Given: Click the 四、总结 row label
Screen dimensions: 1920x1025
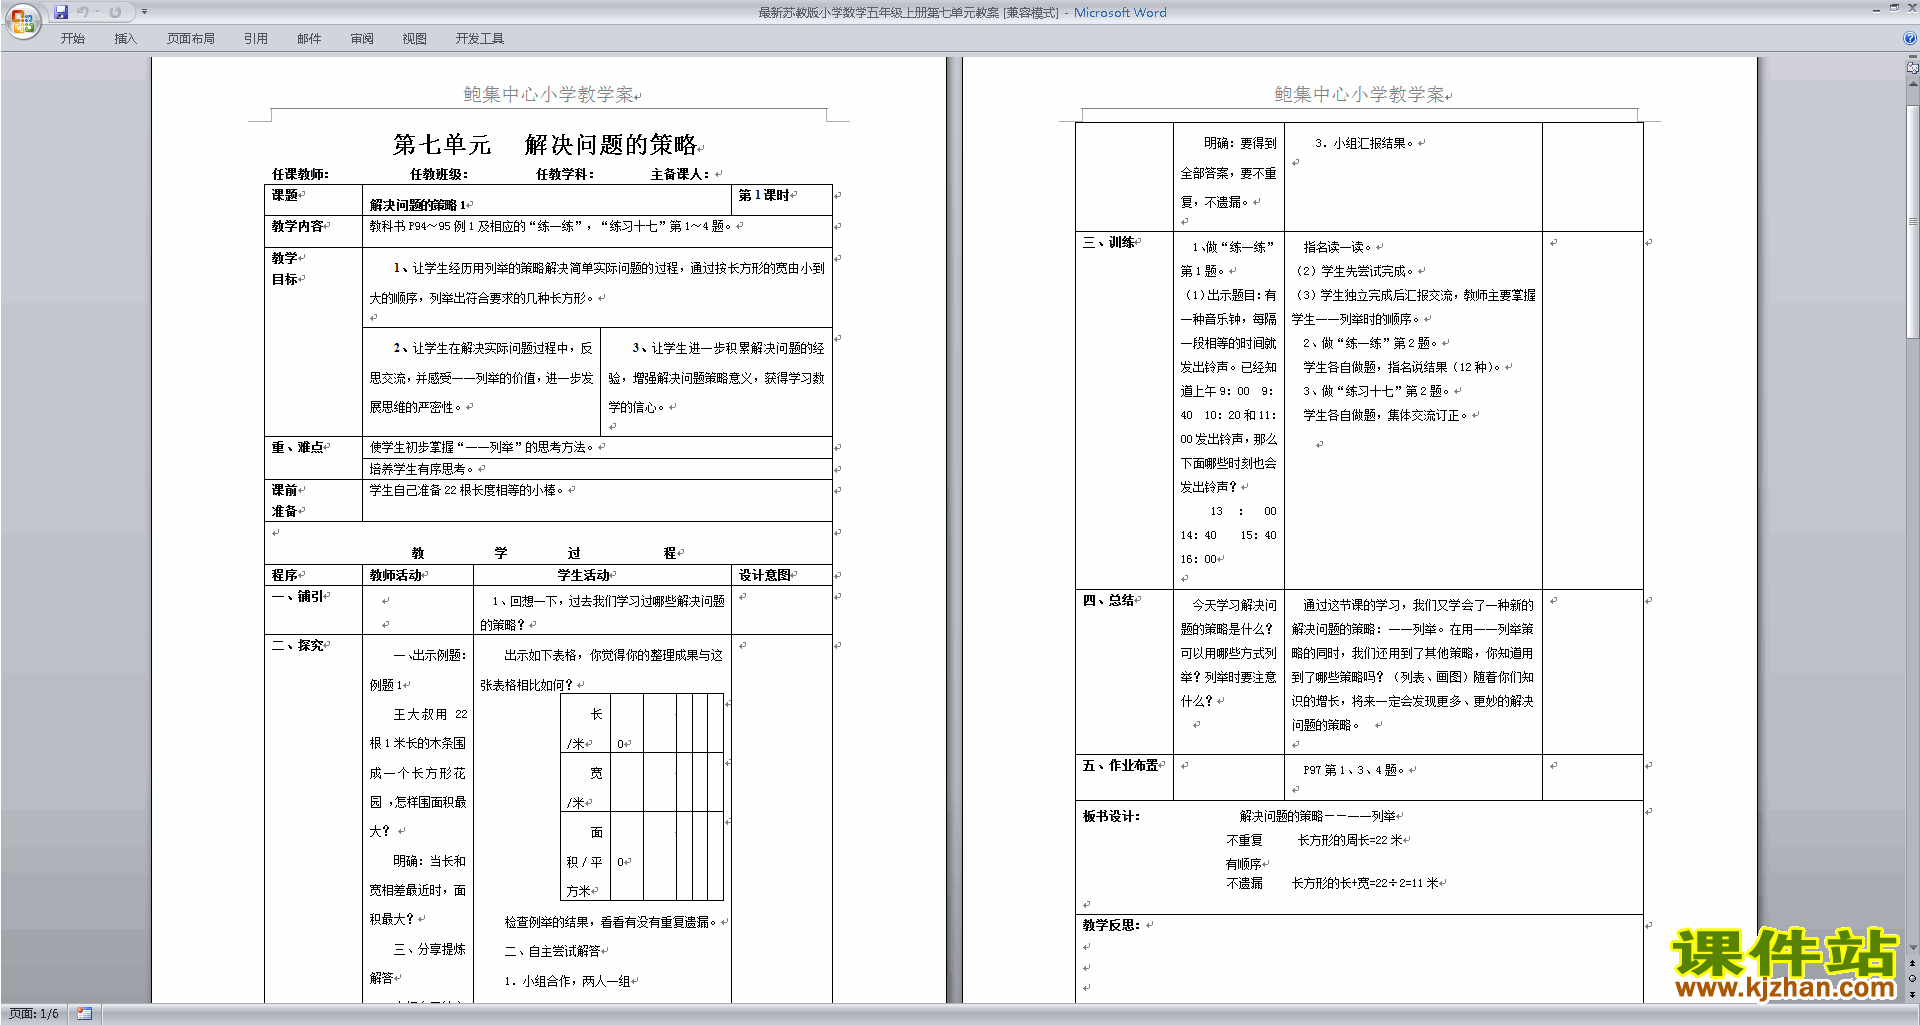Looking at the screenshot, I should 1109,601.
